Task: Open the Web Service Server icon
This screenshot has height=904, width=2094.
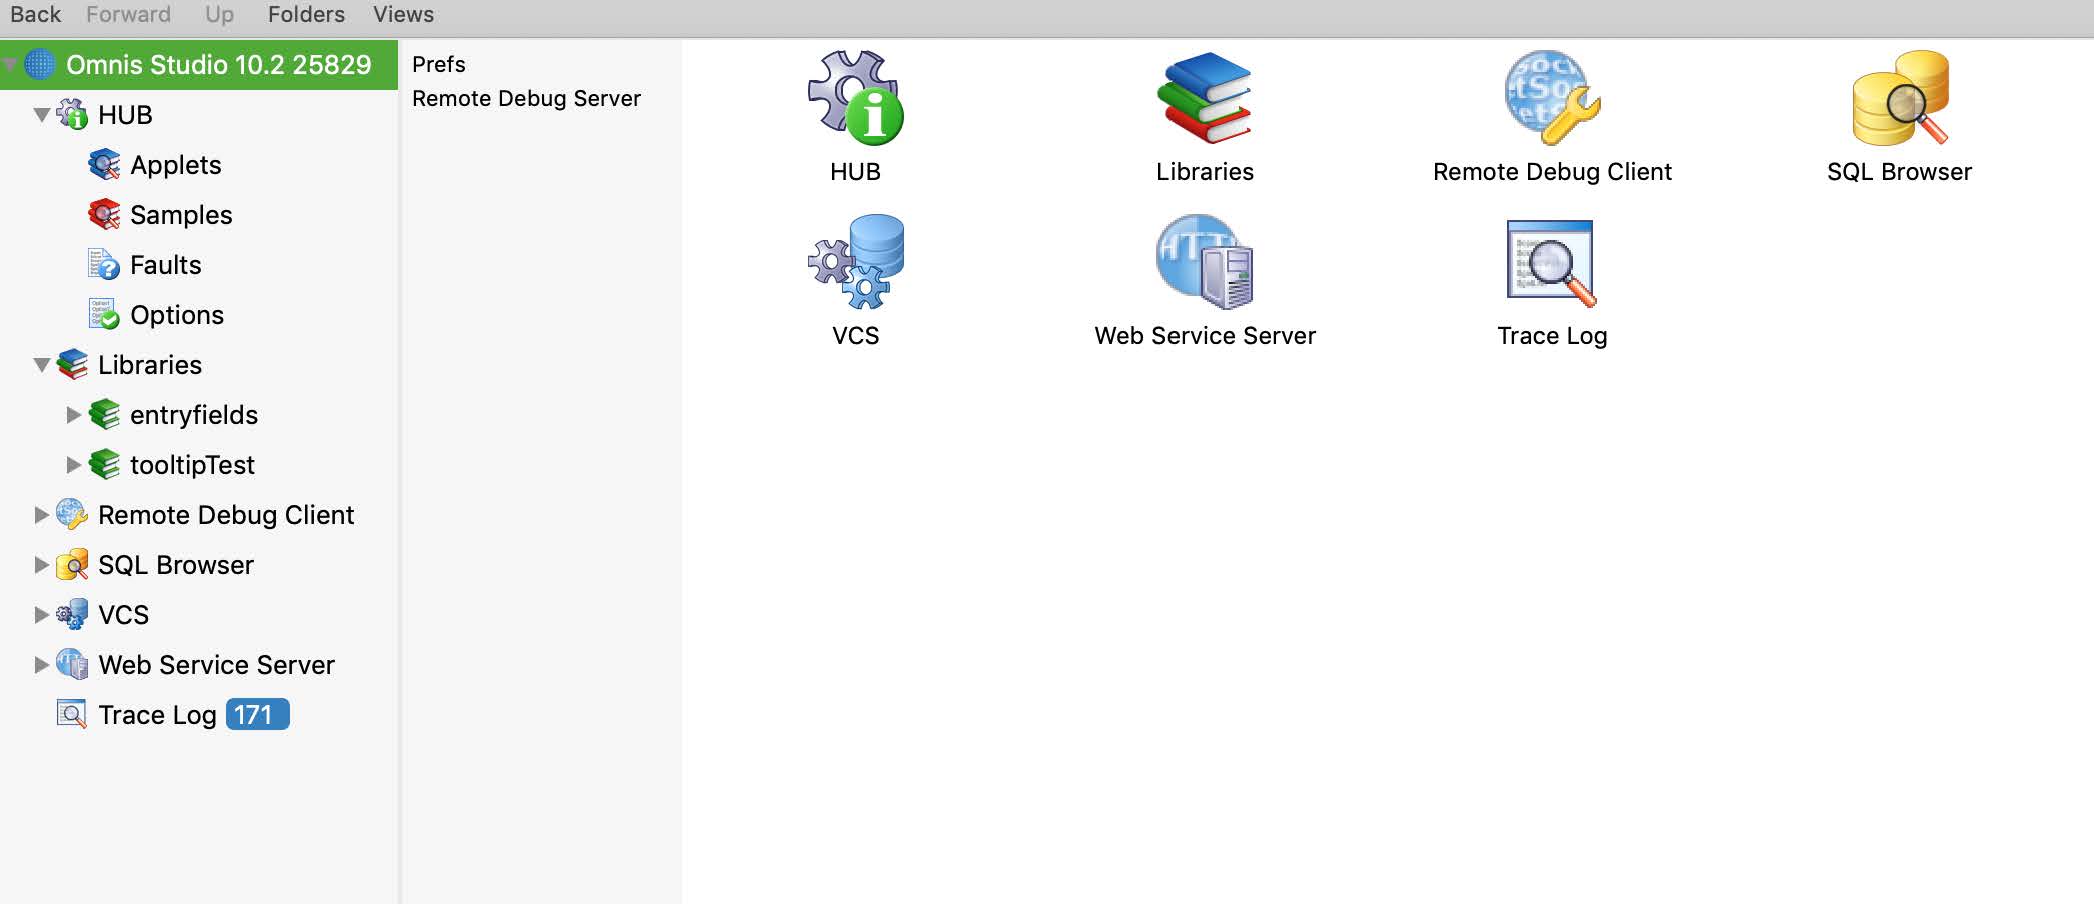Action: click(x=1204, y=262)
